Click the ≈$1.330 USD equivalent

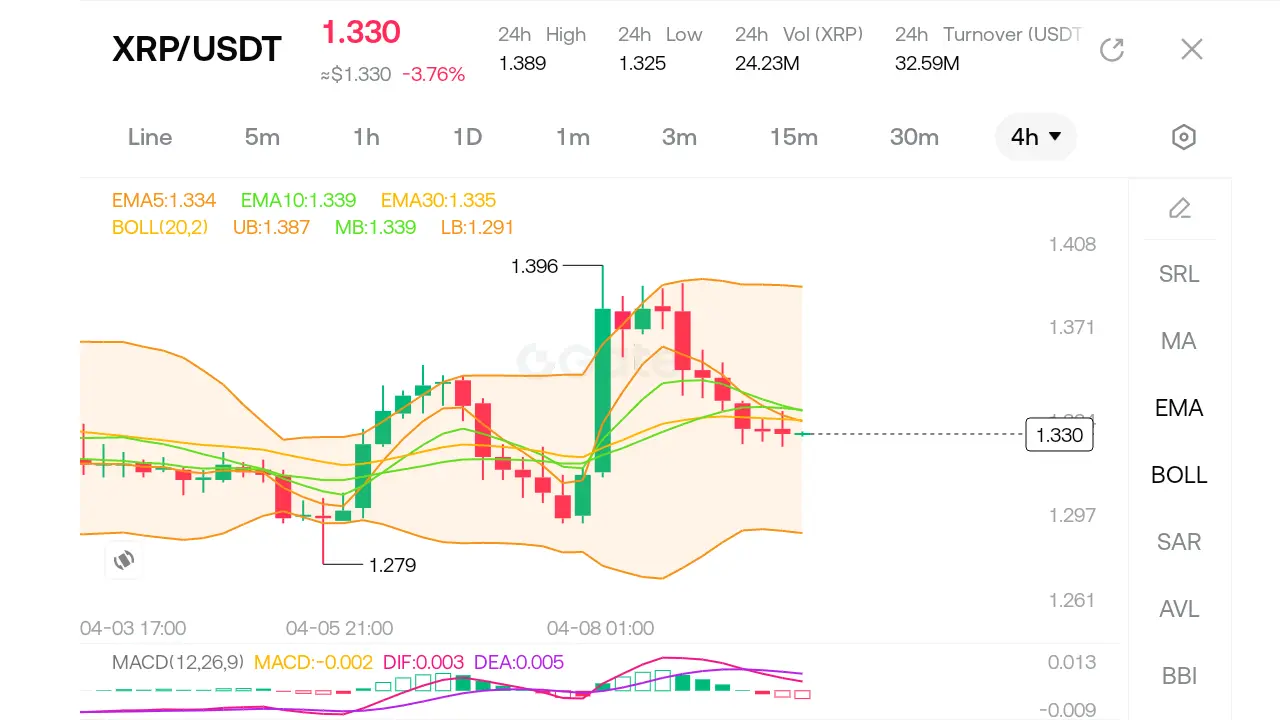pos(356,74)
